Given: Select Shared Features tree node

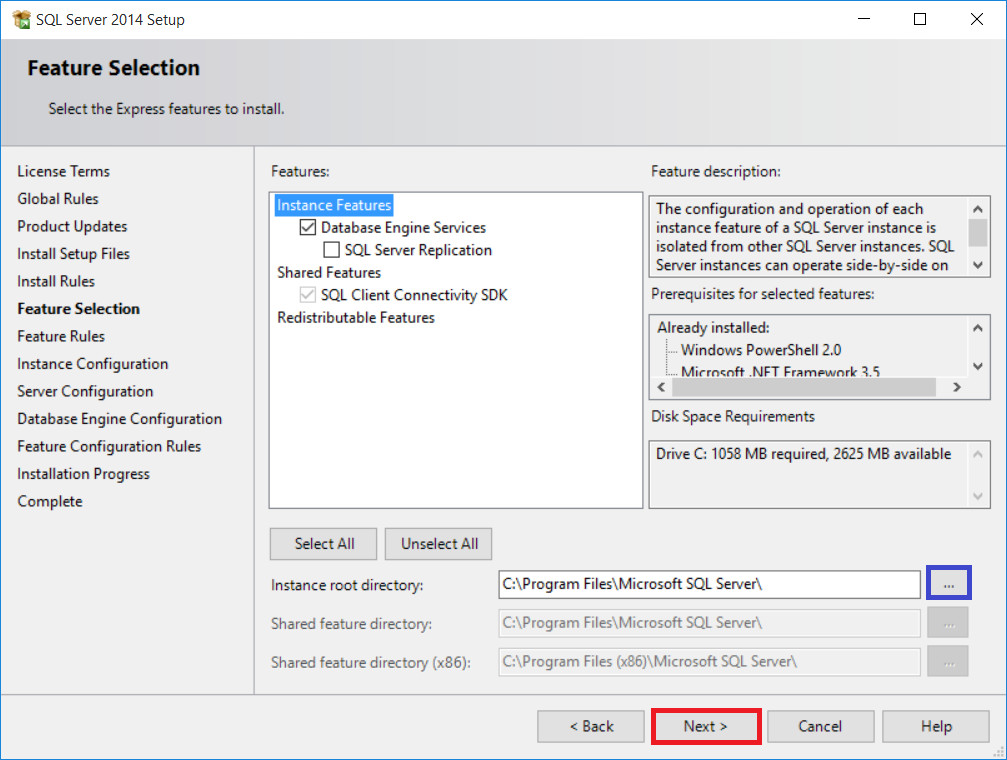Looking at the screenshot, I should coord(329,272).
